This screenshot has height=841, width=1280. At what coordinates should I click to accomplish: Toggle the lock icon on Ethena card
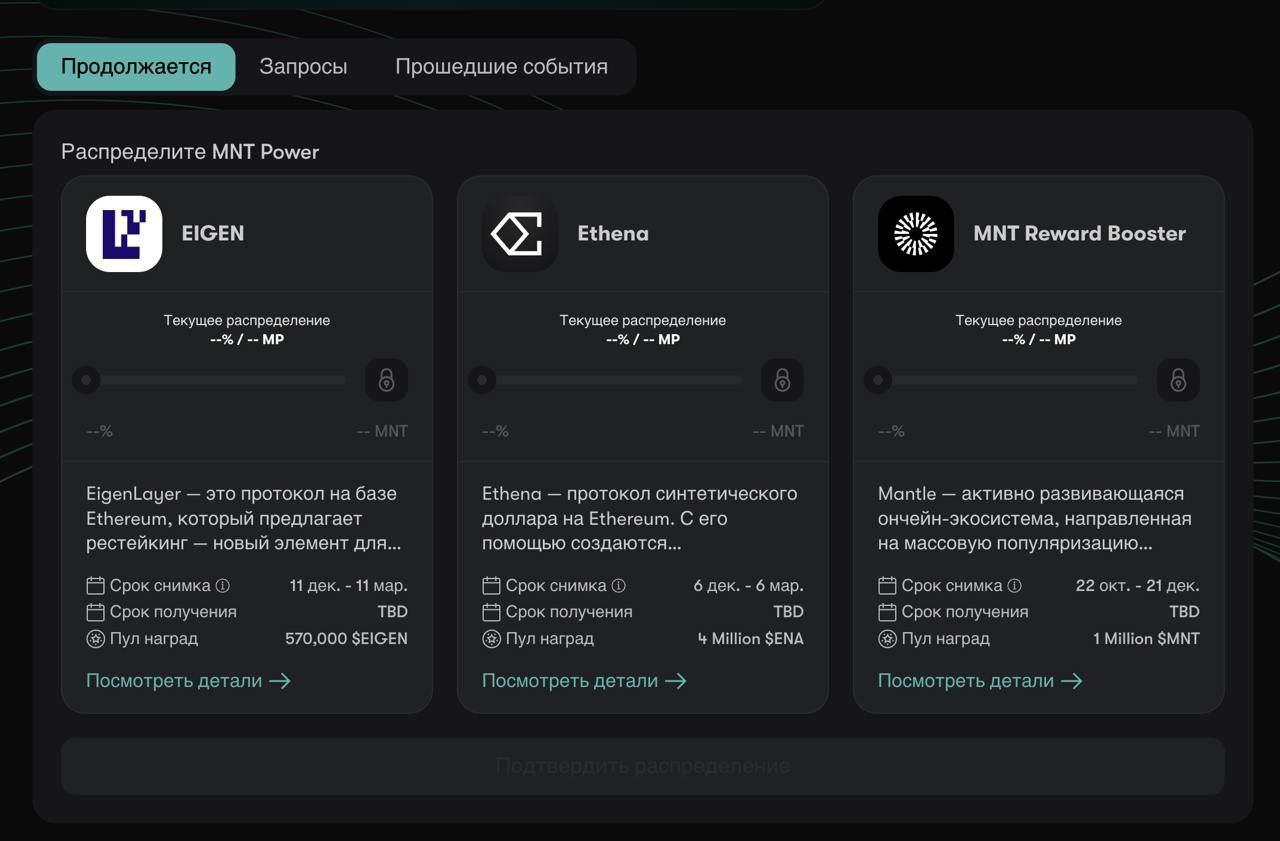tap(783, 380)
